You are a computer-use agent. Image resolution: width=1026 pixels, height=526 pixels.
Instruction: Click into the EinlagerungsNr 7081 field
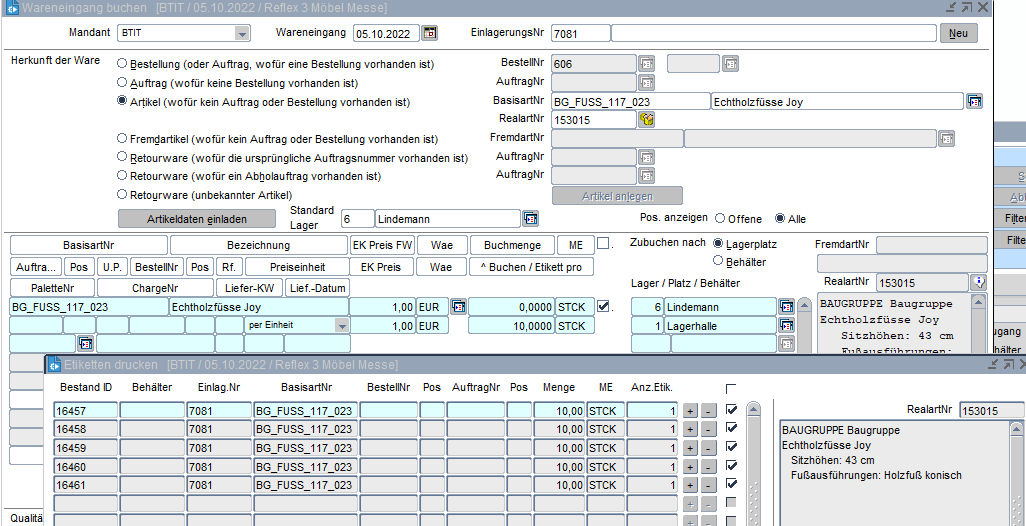(x=580, y=33)
